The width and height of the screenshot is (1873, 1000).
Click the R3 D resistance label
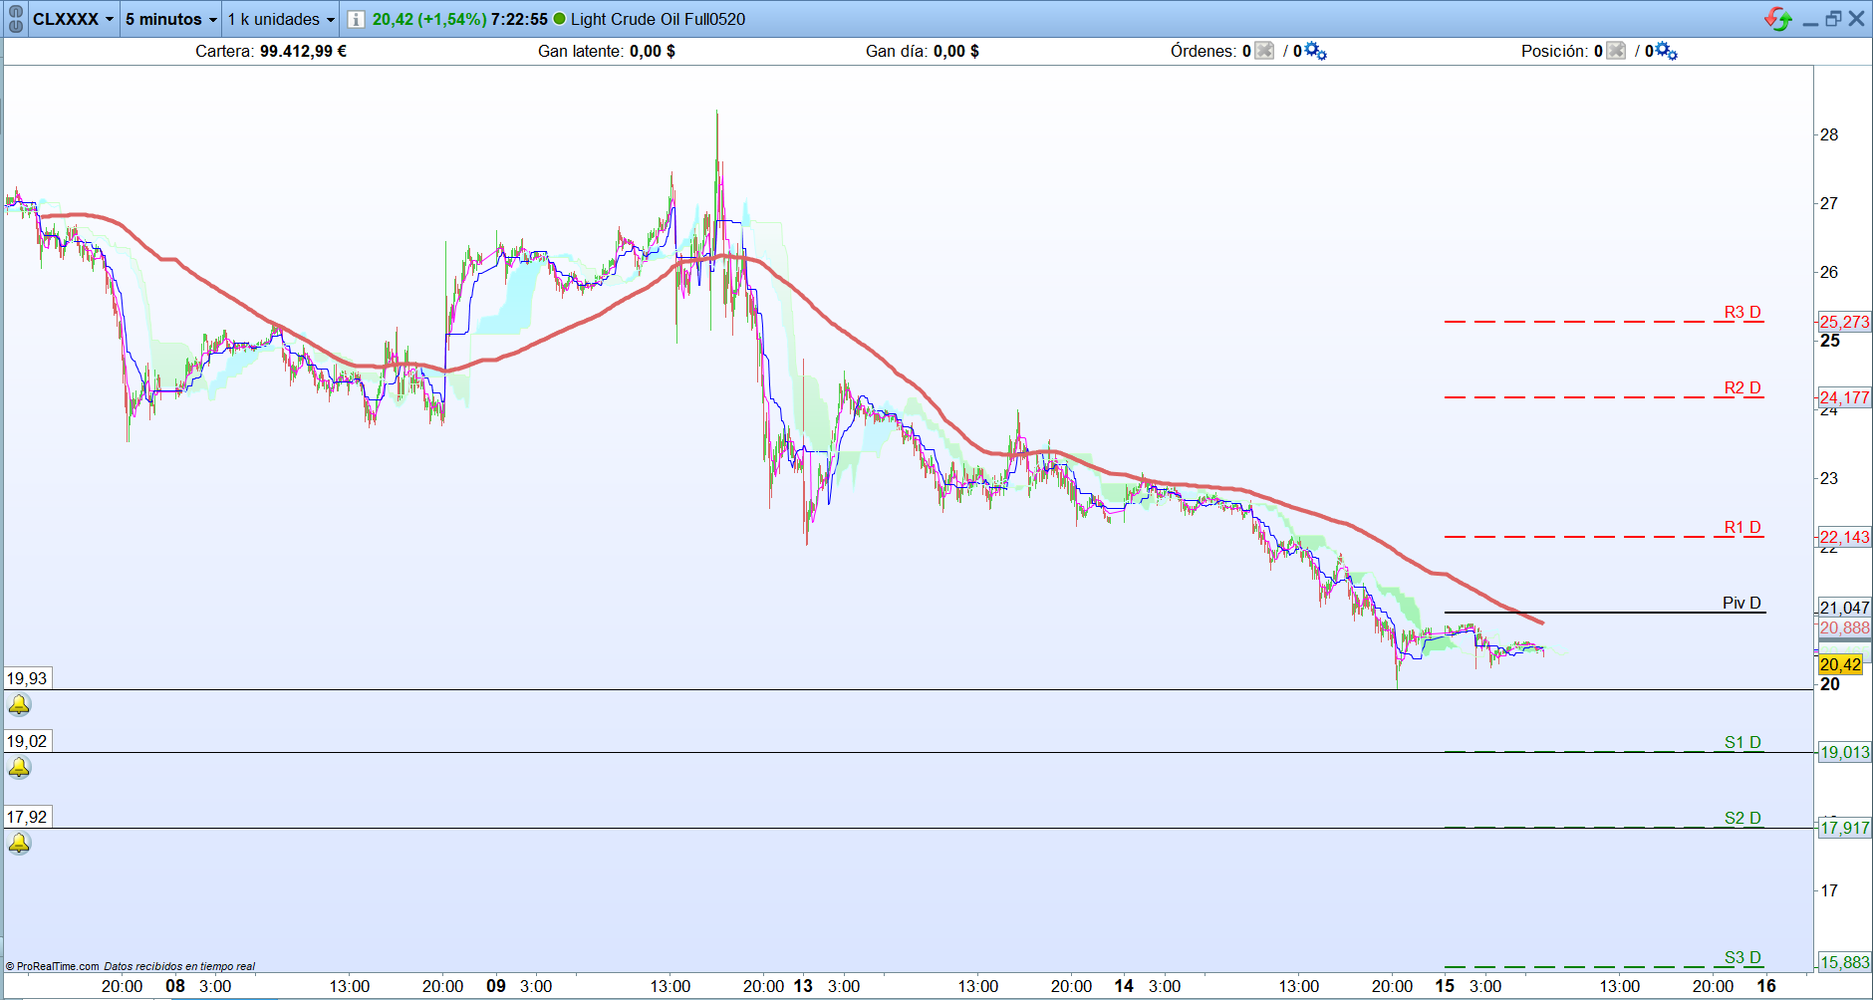pyautogui.click(x=1742, y=312)
